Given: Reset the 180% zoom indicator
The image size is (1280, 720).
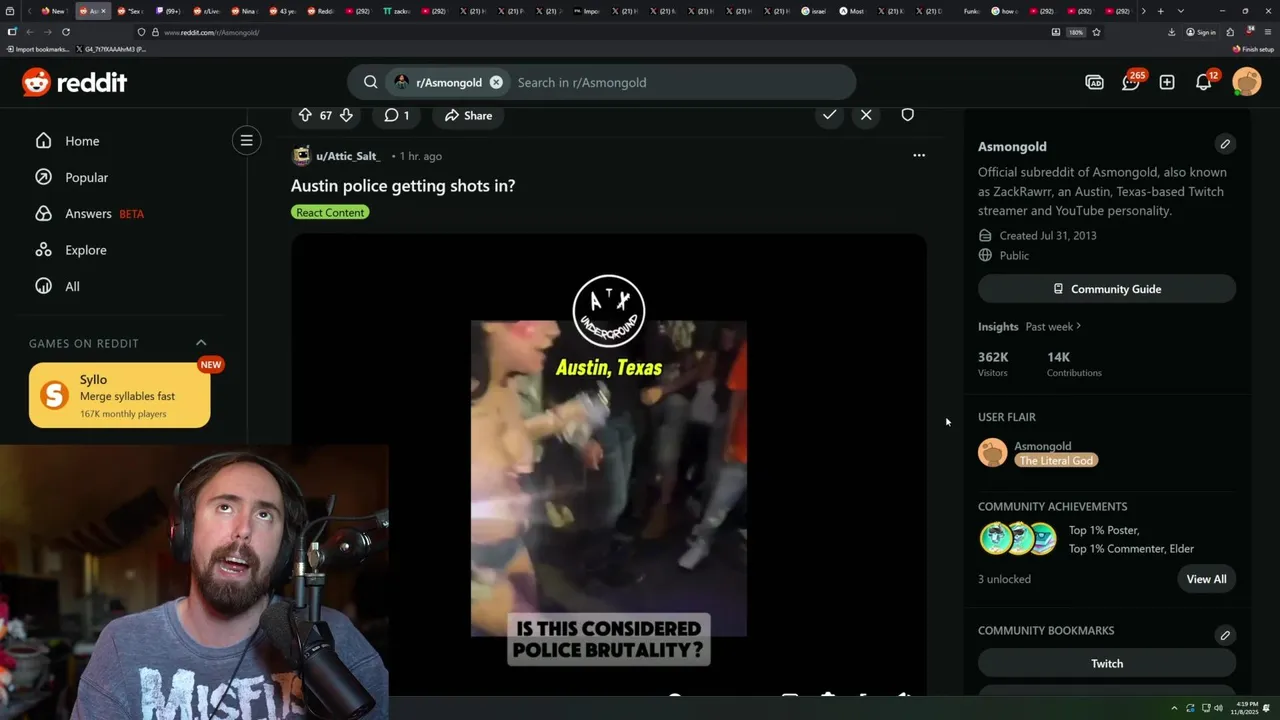Looking at the screenshot, I should tap(1076, 32).
